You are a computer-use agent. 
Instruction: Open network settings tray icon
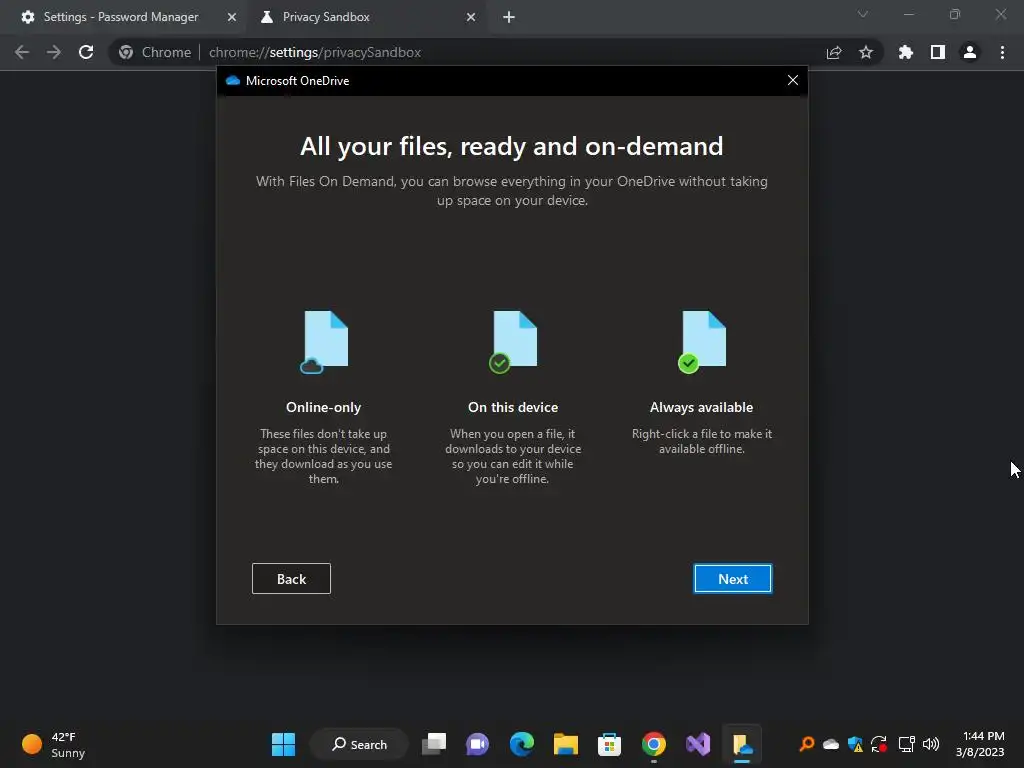coord(906,744)
